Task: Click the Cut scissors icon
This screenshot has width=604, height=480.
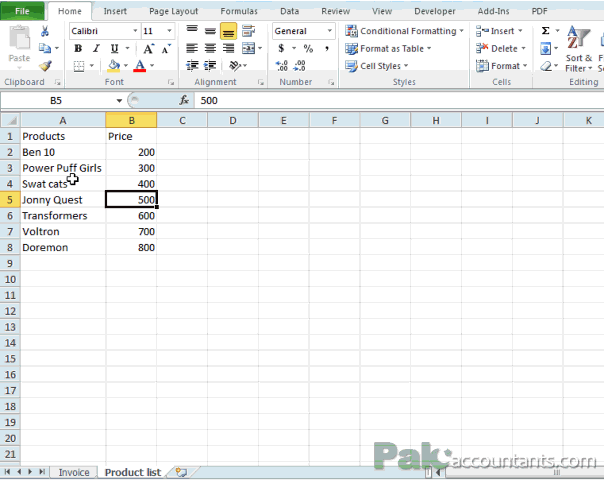Action: pos(45,31)
